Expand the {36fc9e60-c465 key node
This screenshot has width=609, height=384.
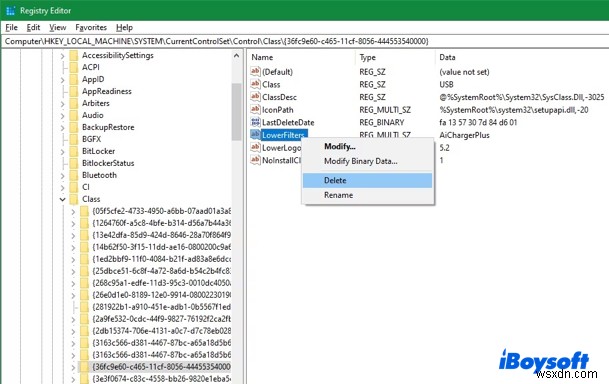point(73,367)
